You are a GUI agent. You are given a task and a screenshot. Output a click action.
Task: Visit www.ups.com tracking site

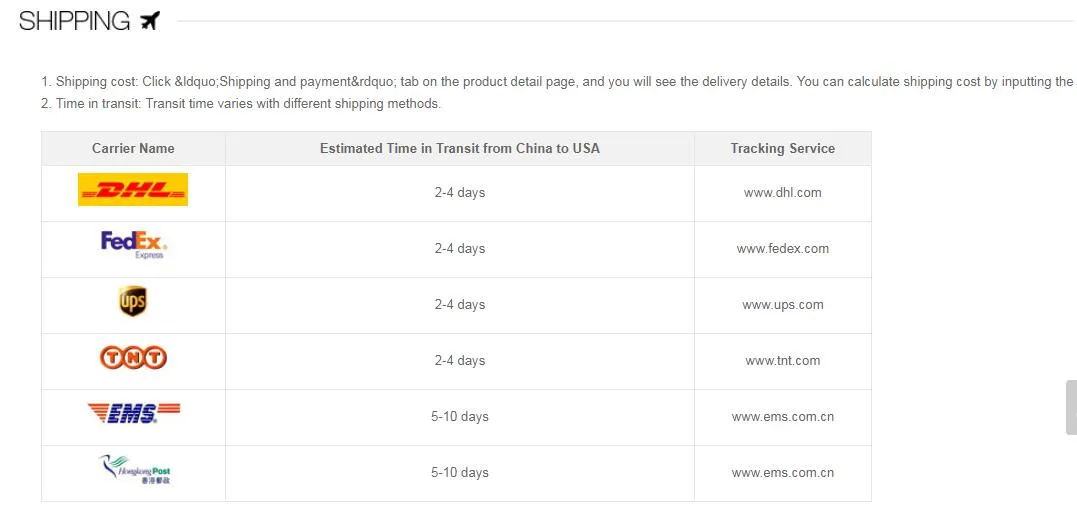tap(782, 305)
